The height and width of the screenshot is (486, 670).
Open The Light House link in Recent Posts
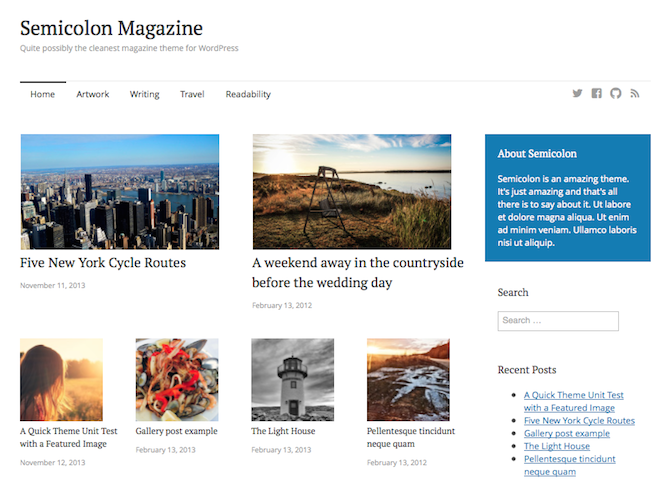[557, 446]
